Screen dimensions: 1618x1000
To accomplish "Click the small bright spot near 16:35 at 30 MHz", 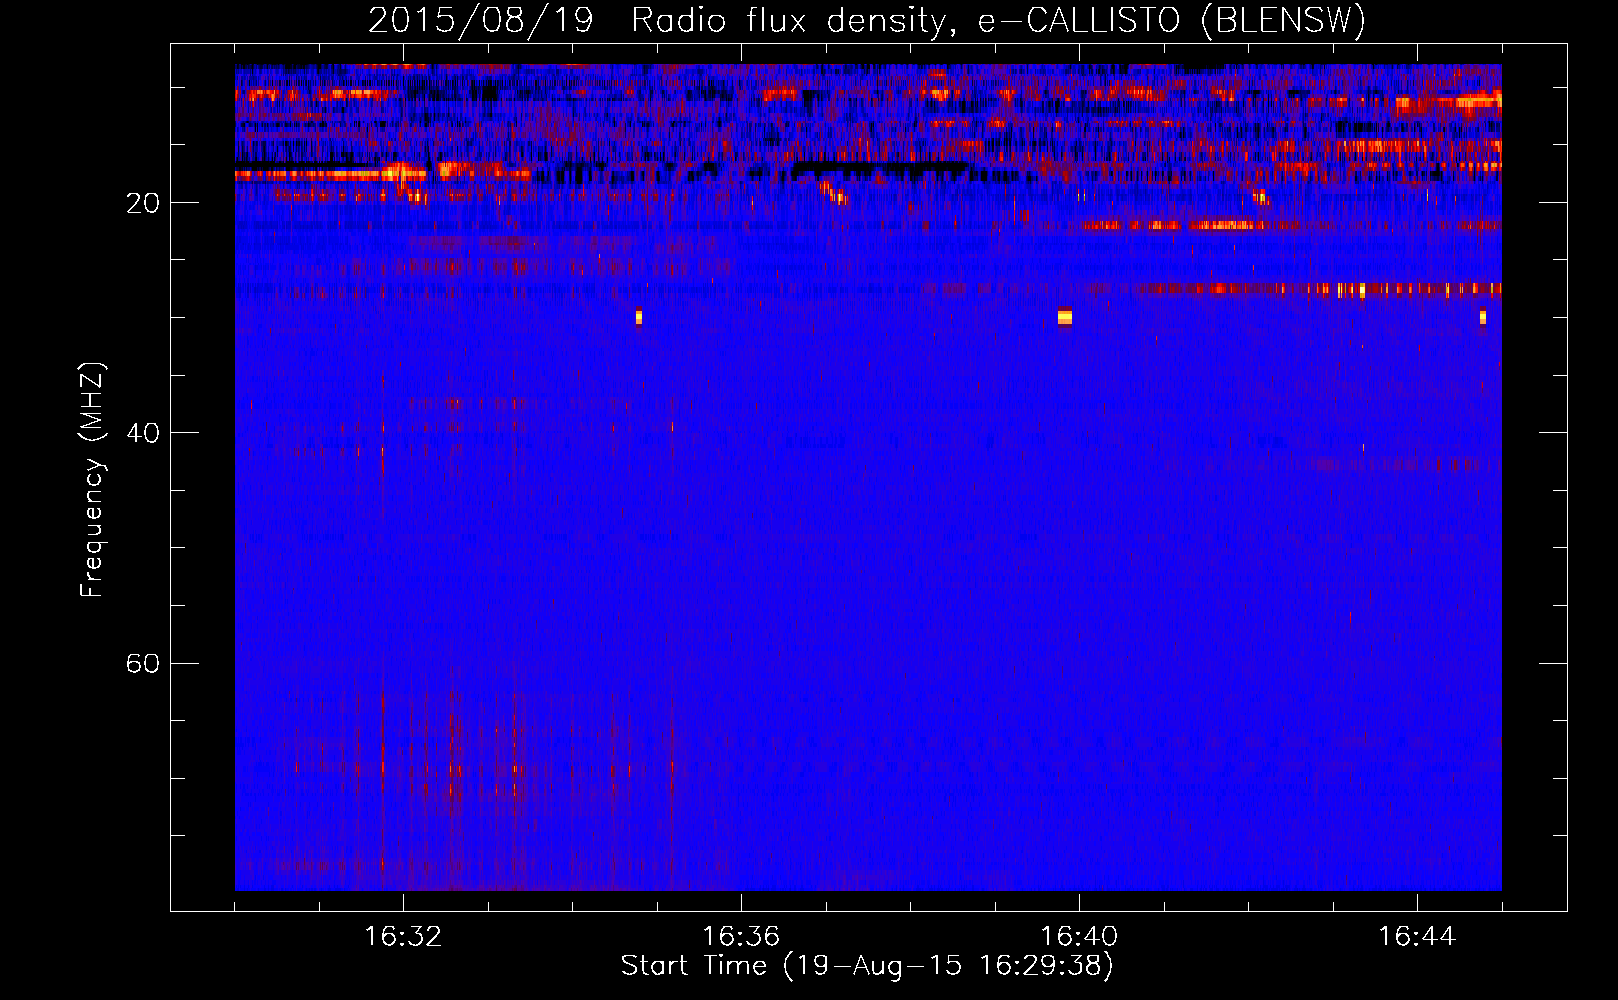I will coord(638,317).
